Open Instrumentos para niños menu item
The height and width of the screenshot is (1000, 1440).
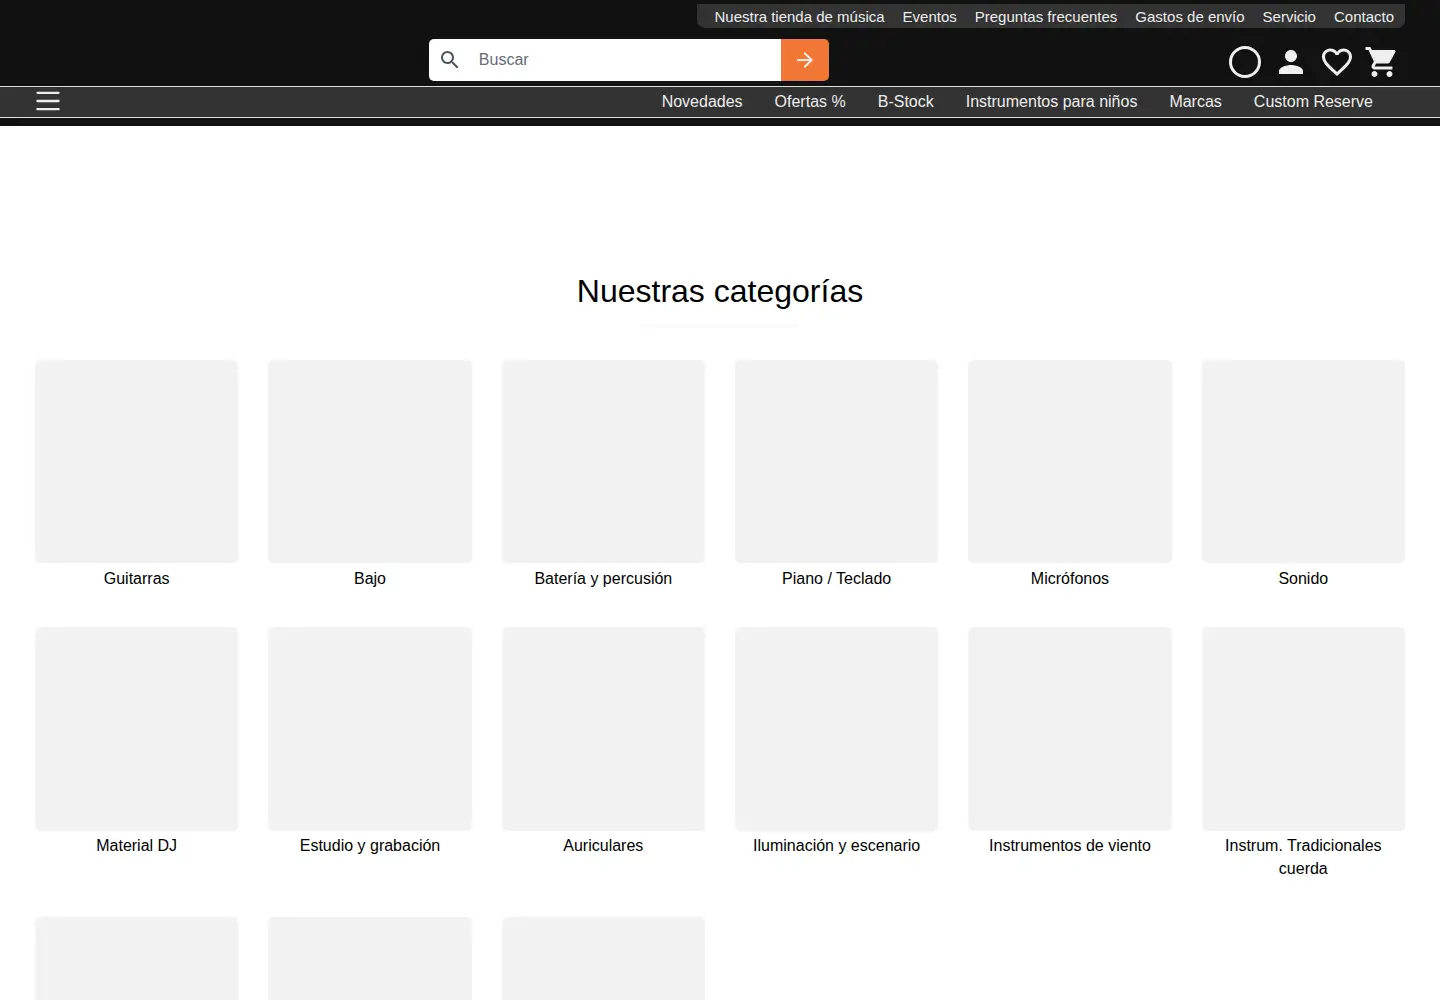pyautogui.click(x=1051, y=101)
